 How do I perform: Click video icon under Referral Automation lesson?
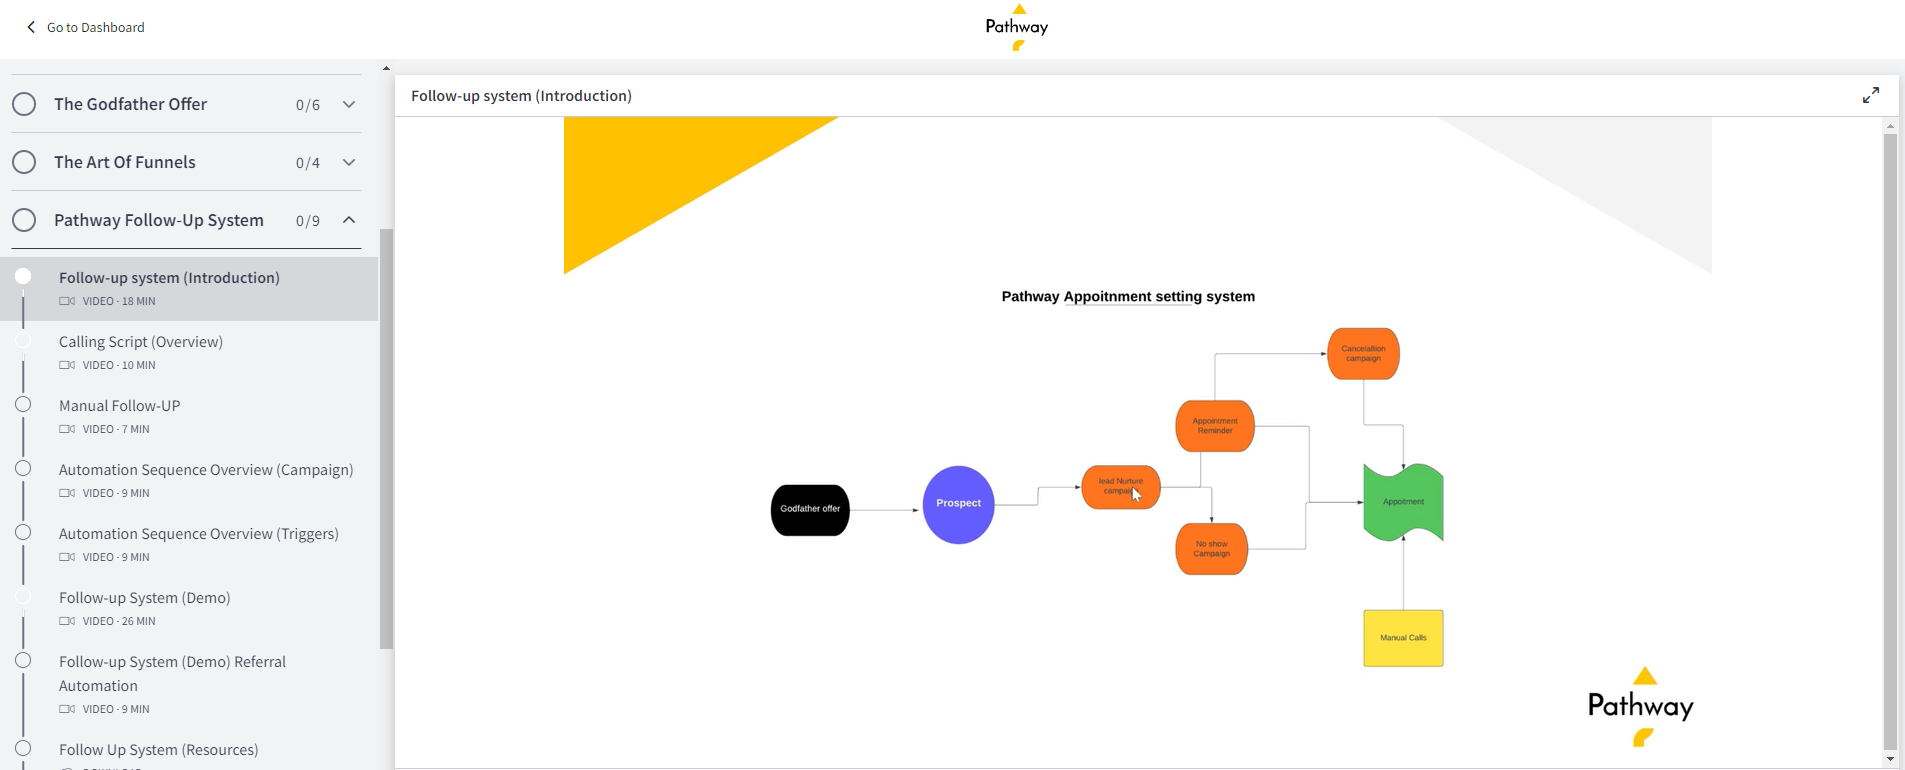tap(67, 709)
